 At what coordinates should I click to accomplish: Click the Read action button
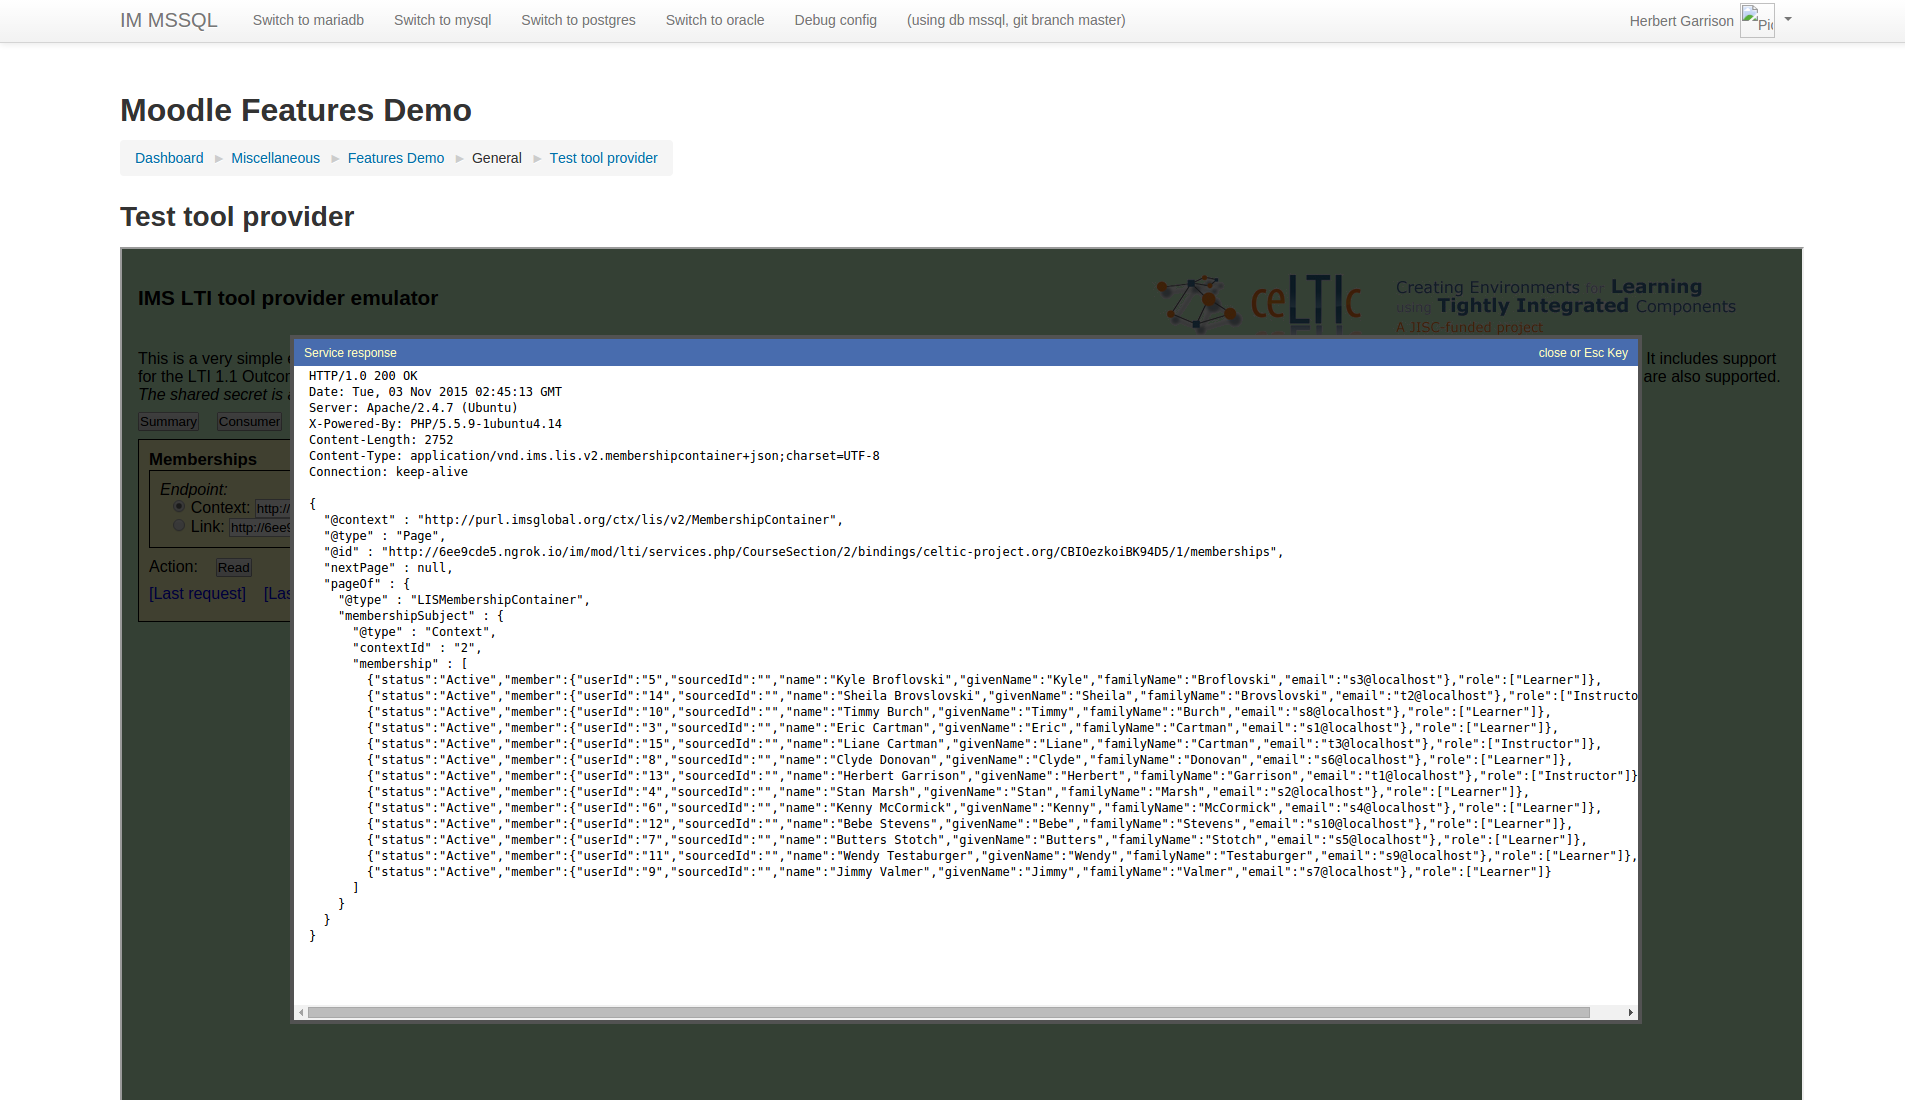[234, 568]
